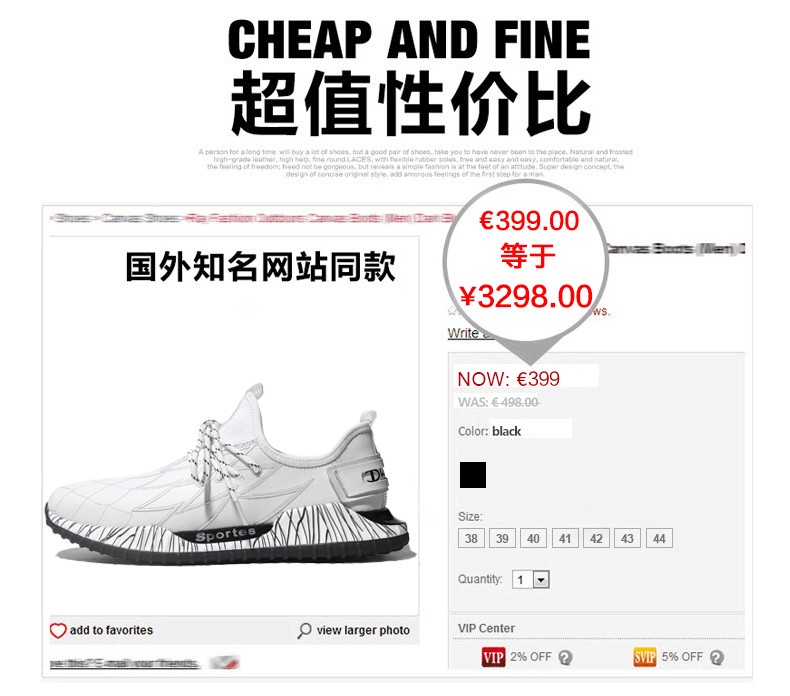Open the 'Write a review' link
The image size is (790, 696).
point(468,333)
